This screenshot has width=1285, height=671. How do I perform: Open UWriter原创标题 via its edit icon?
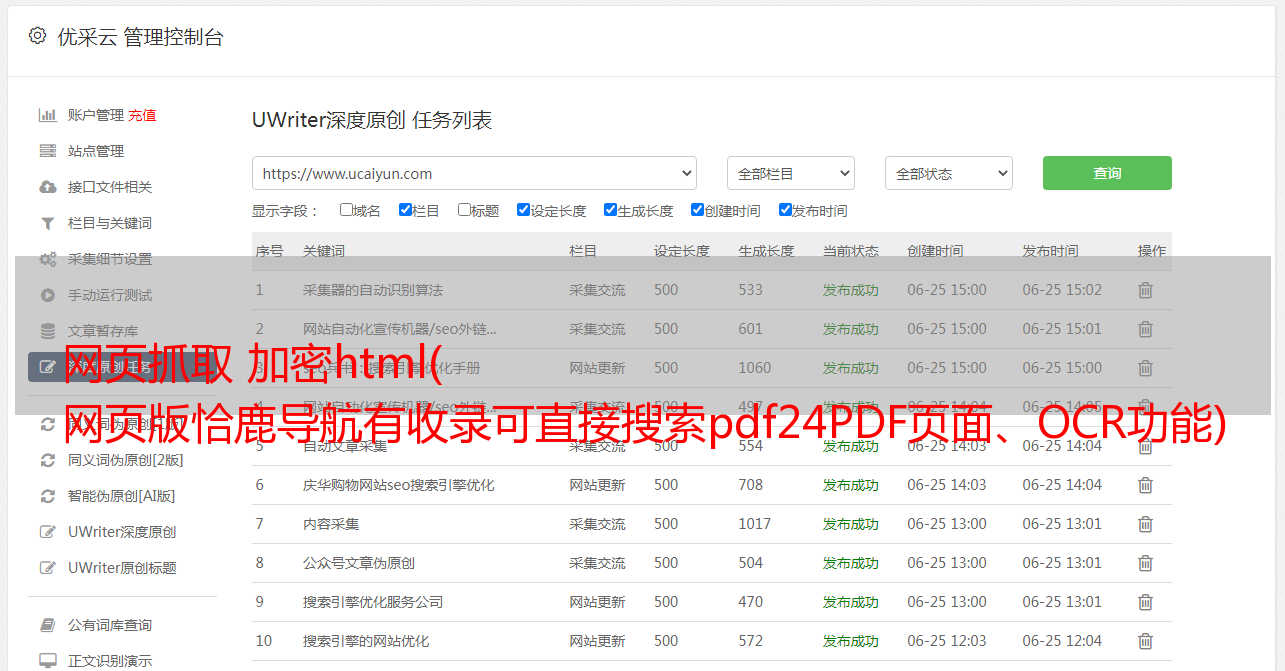(x=47, y=568)
